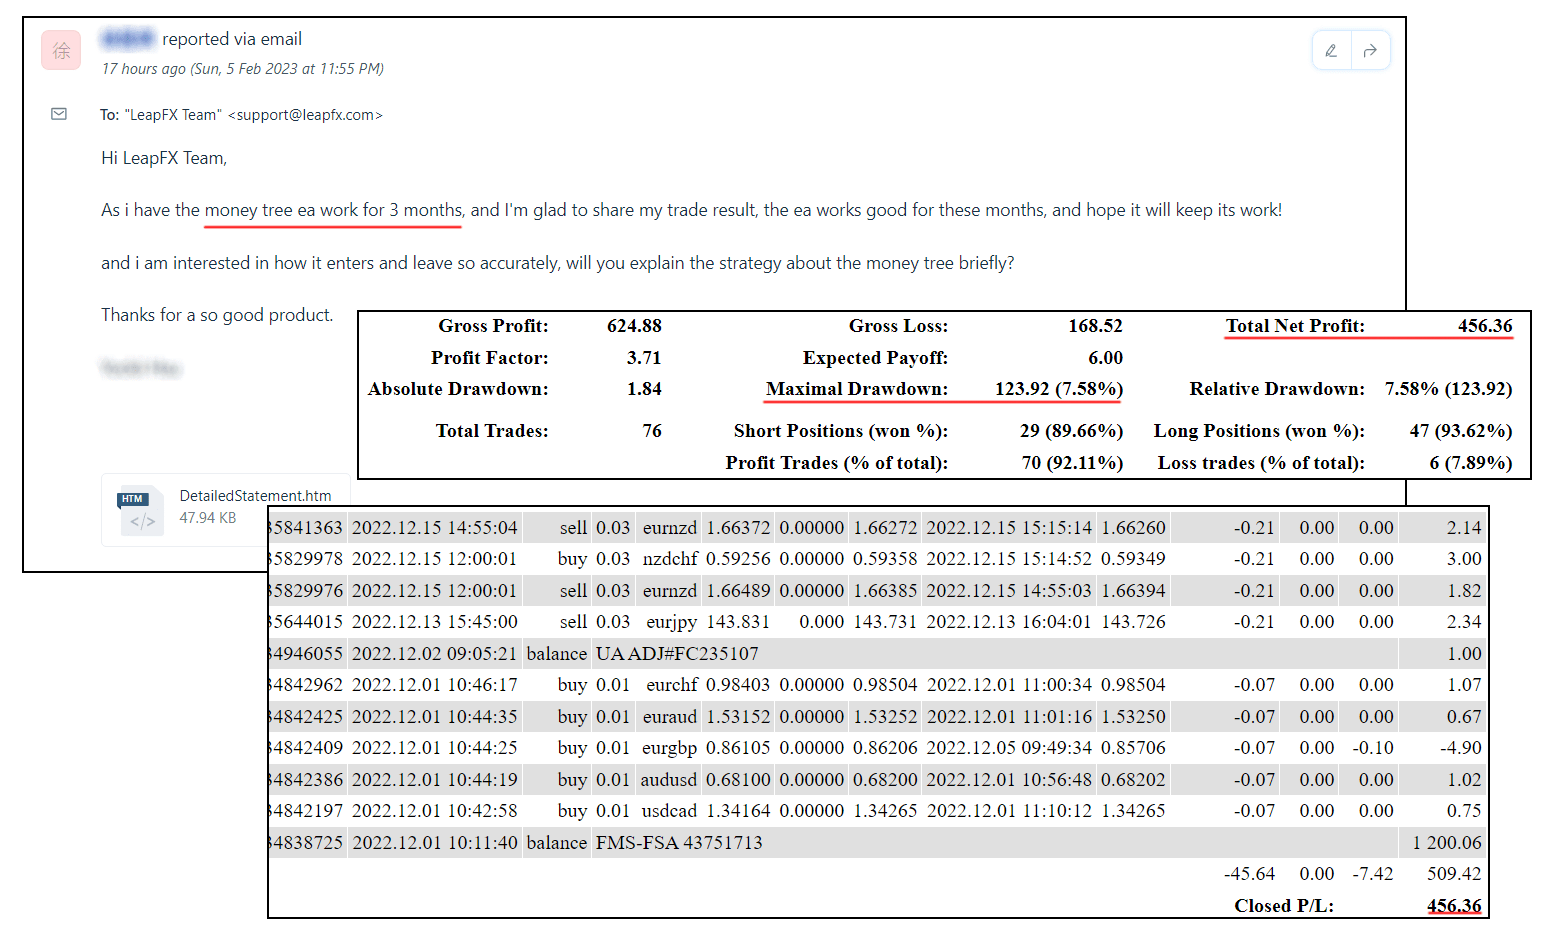Click the Total Net Profit label
This screenshot has width=1560, height=942.
tap(1295, 326)
